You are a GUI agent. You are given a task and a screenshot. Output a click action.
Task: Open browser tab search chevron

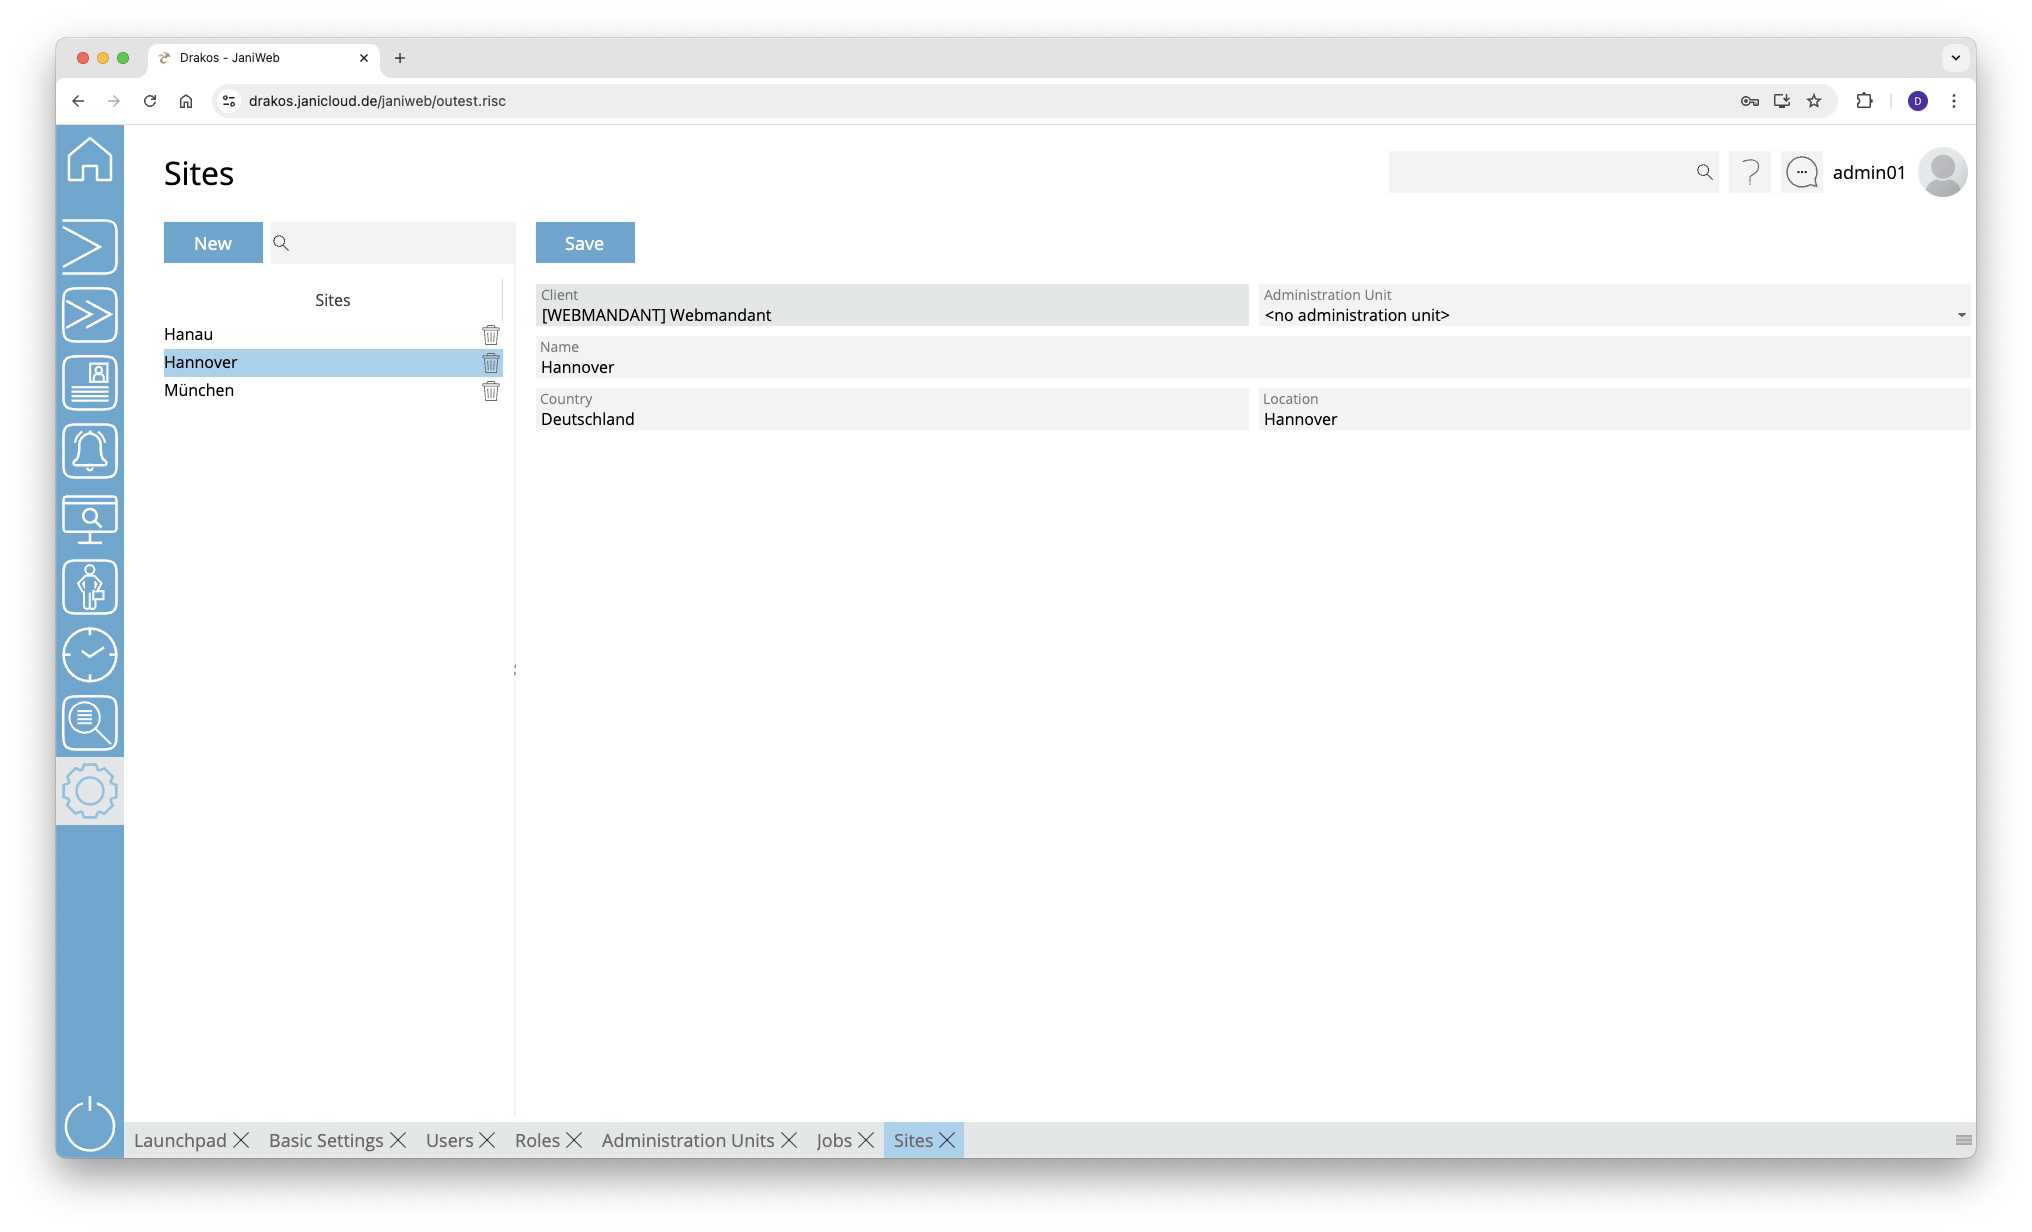click(1955, 58)
